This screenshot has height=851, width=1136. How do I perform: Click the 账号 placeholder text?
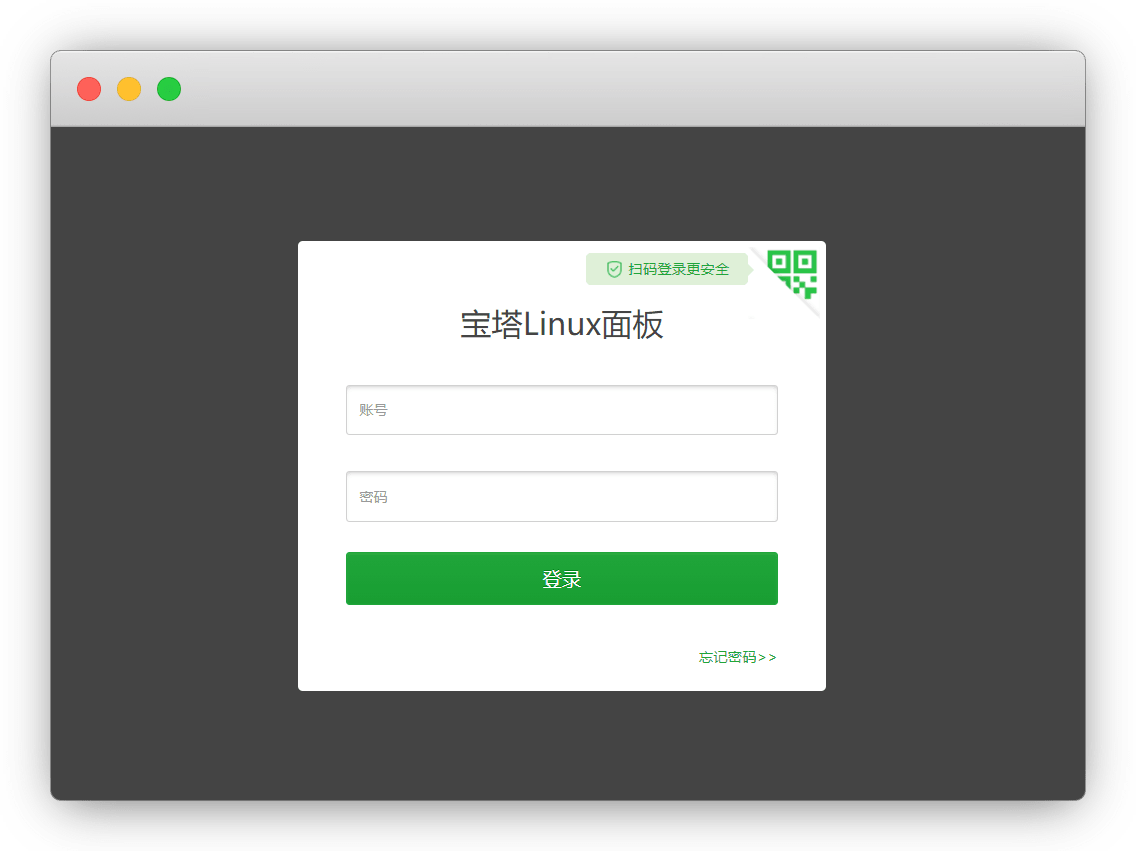coord(373,410)
